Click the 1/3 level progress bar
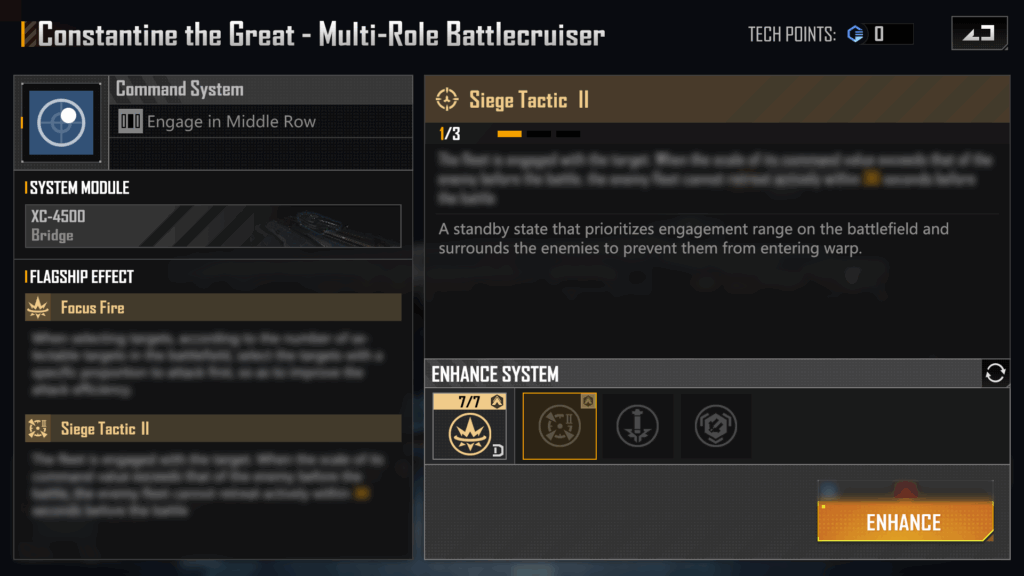This screenshot has height=576, width=1024. pos(539,134)
